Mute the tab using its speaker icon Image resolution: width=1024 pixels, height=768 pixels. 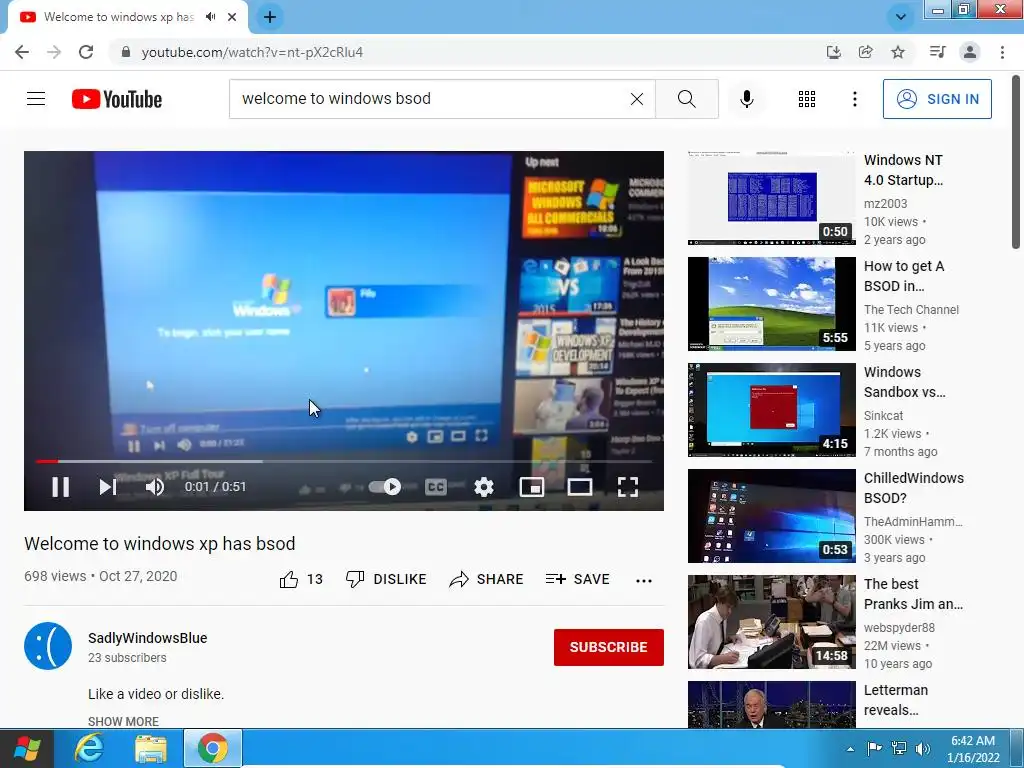click(210, 17)
